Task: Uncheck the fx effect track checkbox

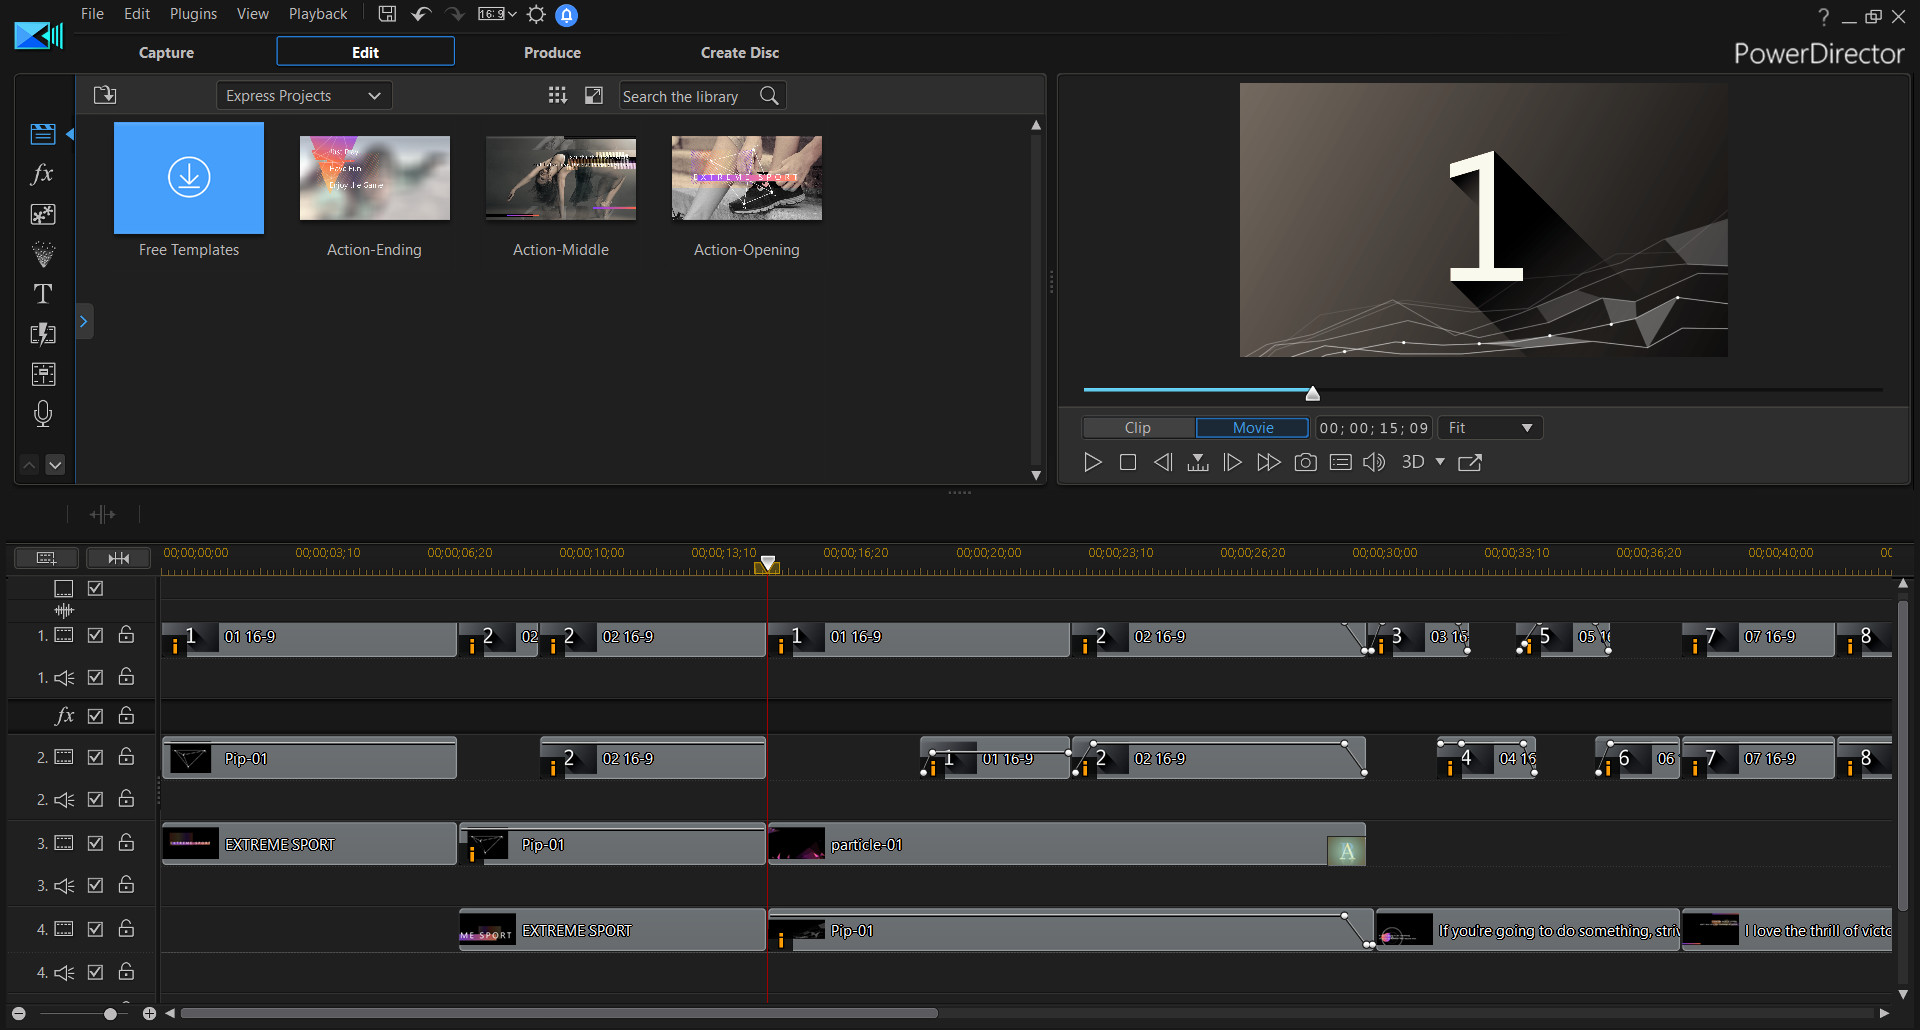Action: 95,716
